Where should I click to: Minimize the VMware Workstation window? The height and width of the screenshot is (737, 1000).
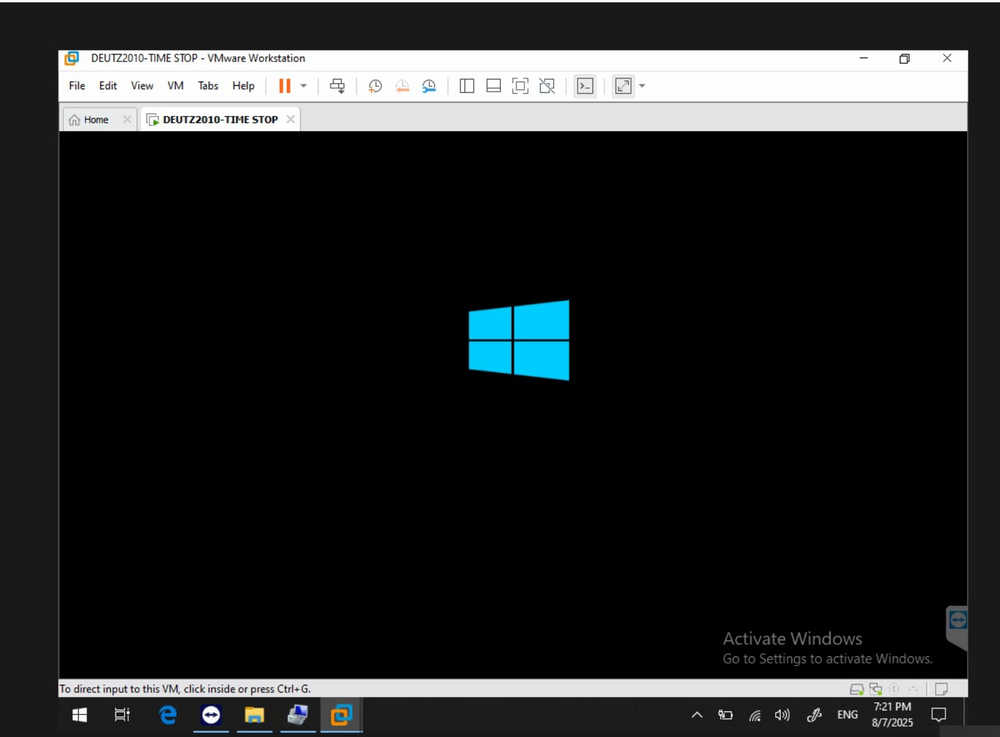coord(864,59)
